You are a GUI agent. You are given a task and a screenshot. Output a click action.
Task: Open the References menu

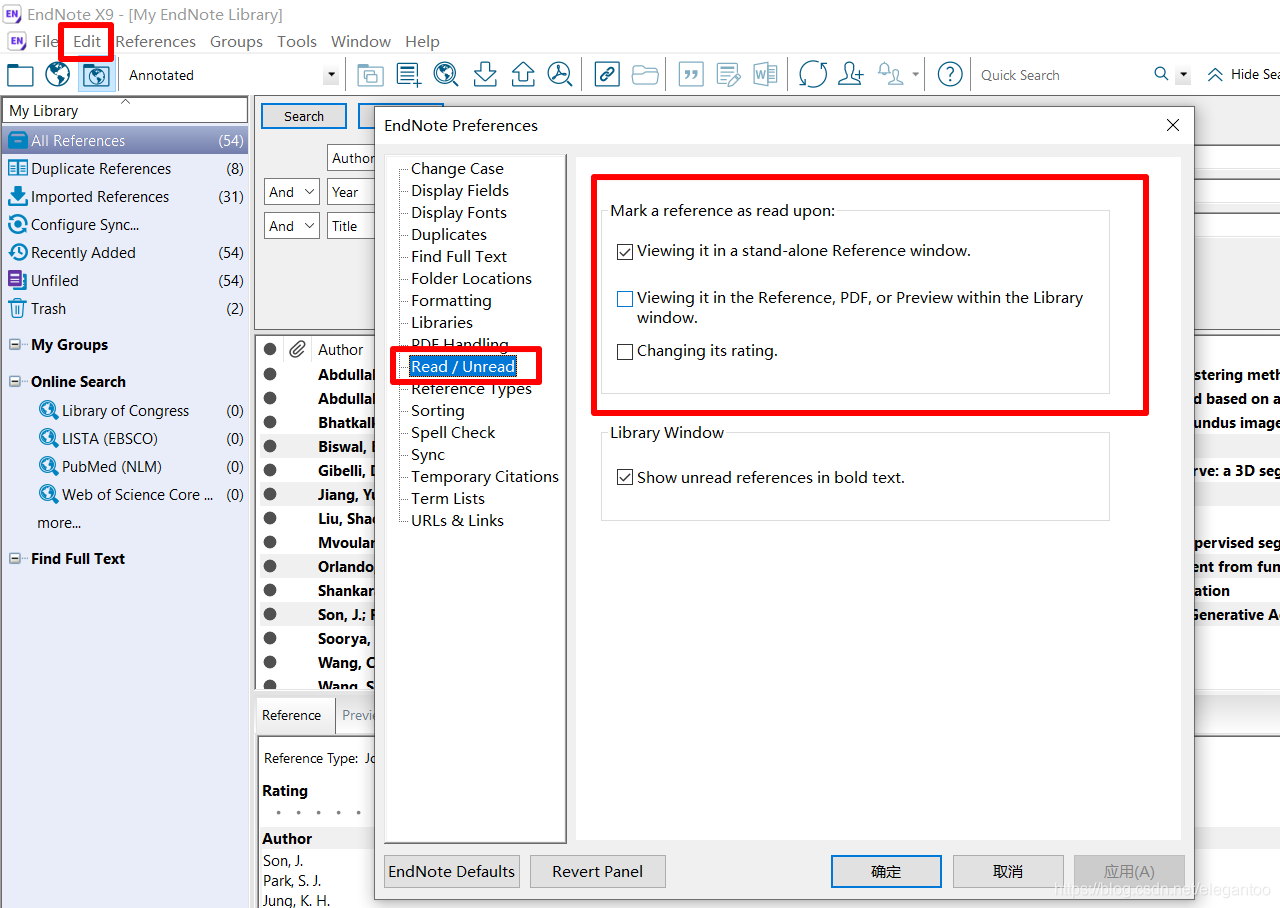click(155, 41)
